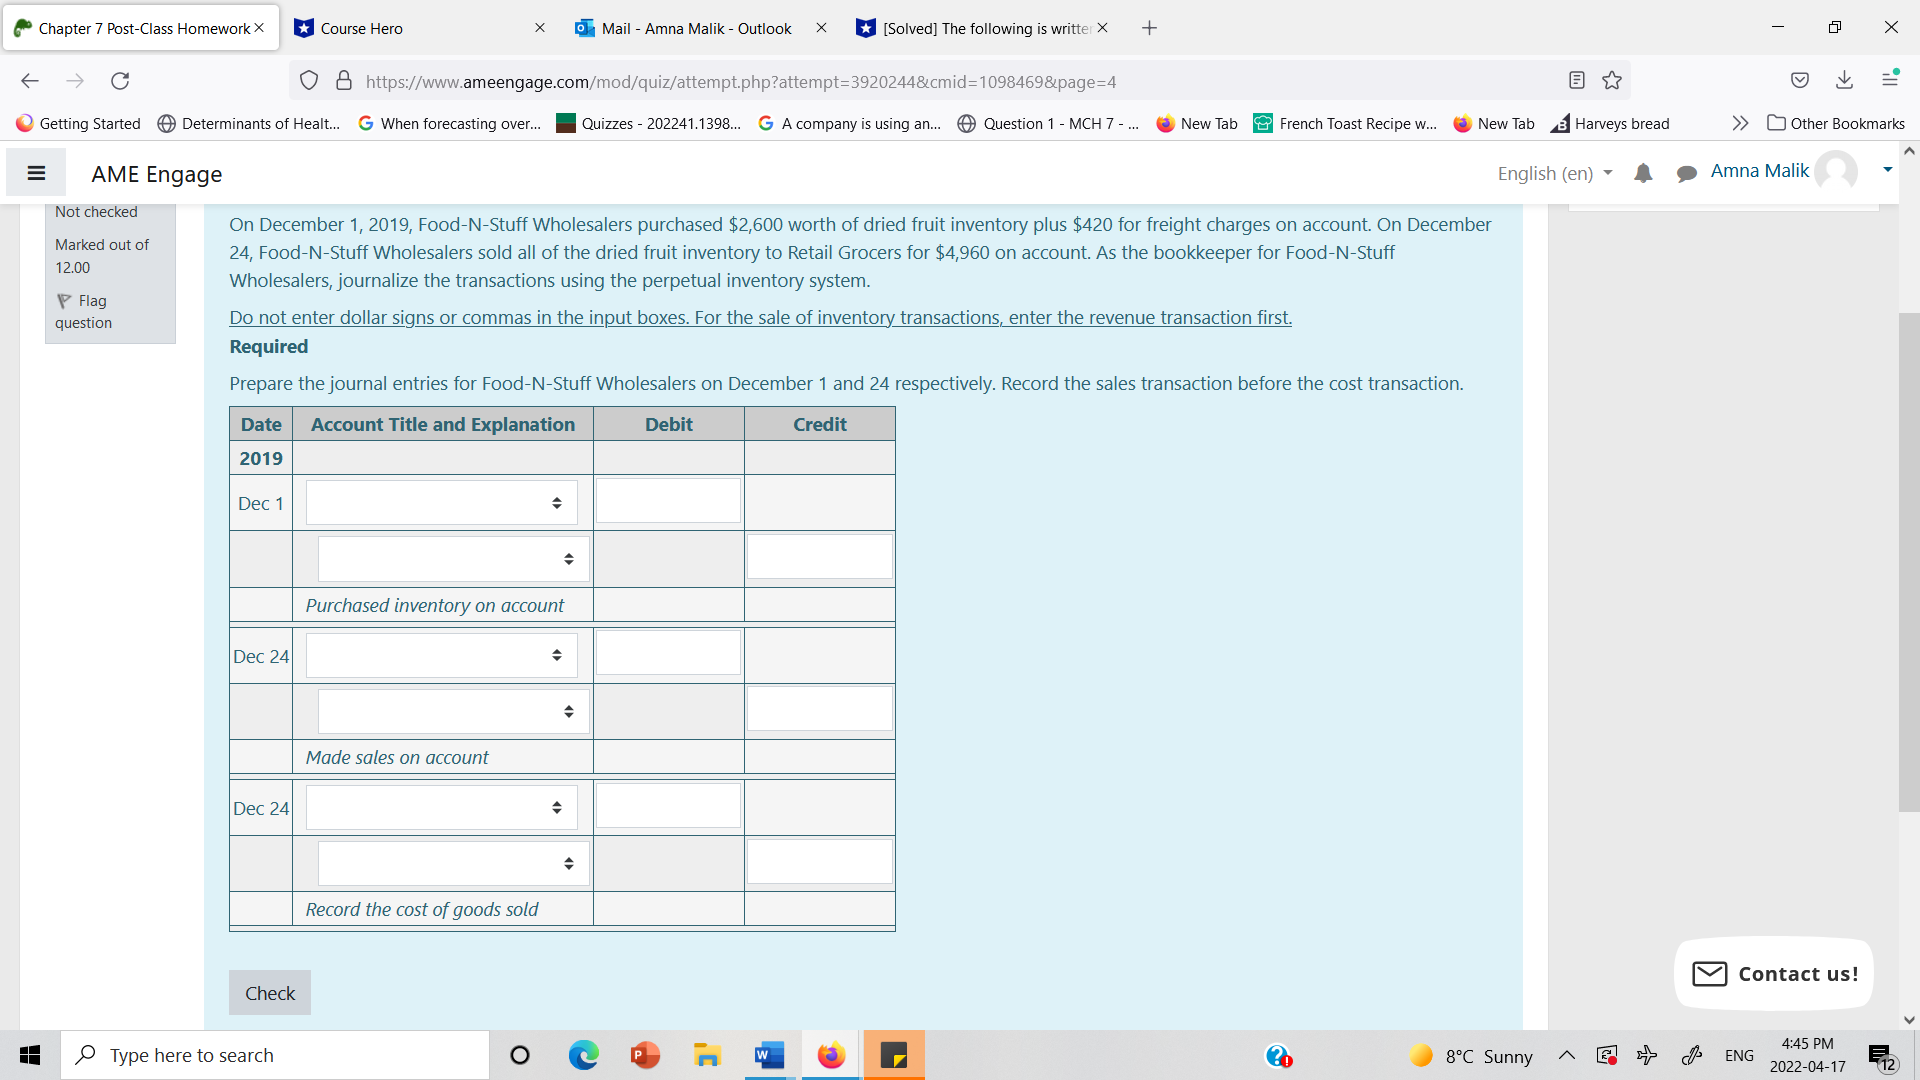View tracking protection shield details
Image resolution: width=1920 pixels, height=1080 pixels.
(308, 81)
